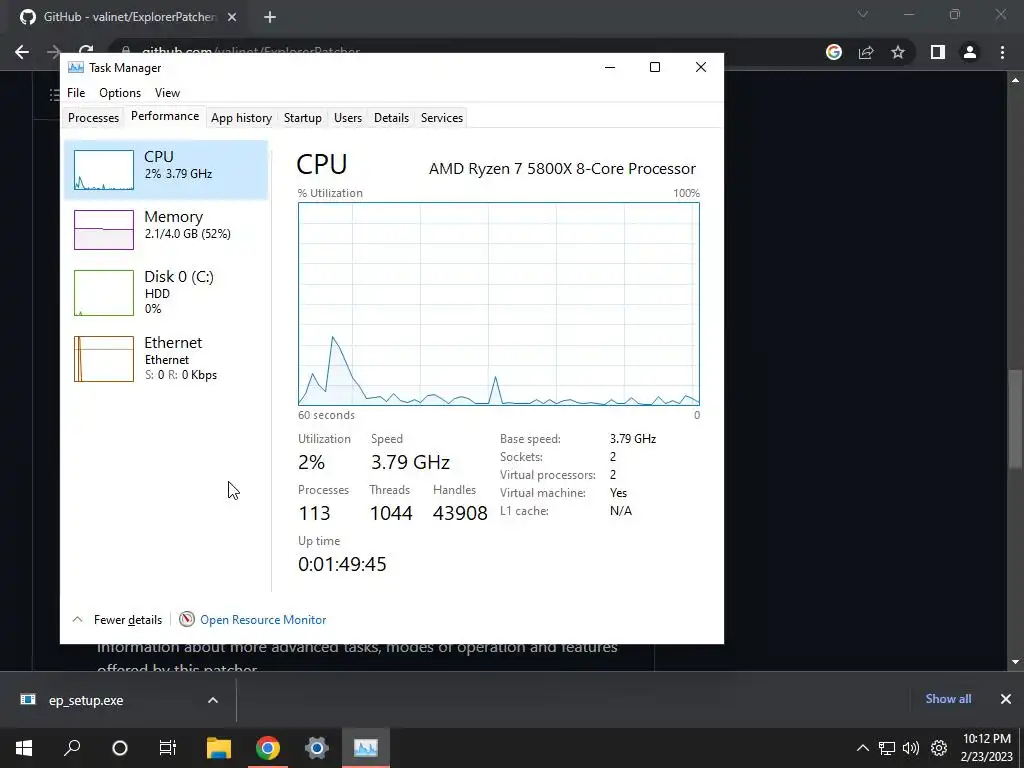The image size is (1024, 768).
Task: Open Chrome tab search chevron
Action: tap(863, 14)
